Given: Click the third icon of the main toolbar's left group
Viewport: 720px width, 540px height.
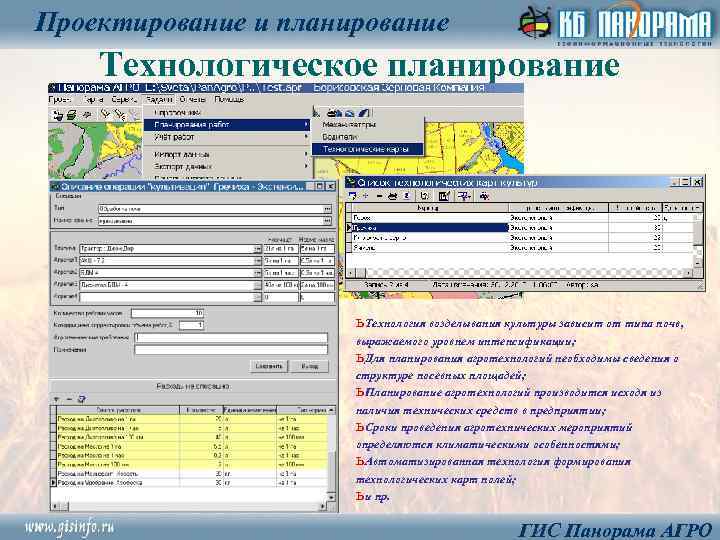Looking at the screenshot, I should pos(86,115).
